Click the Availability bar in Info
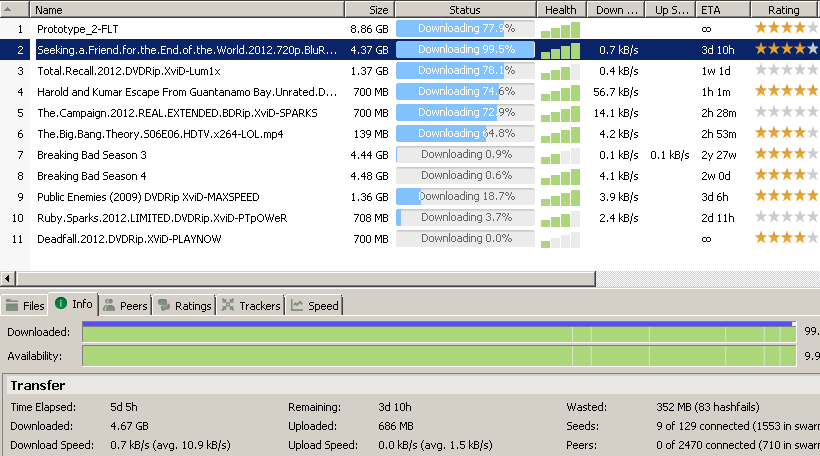The image size is (820, 456). coord(439,356)
